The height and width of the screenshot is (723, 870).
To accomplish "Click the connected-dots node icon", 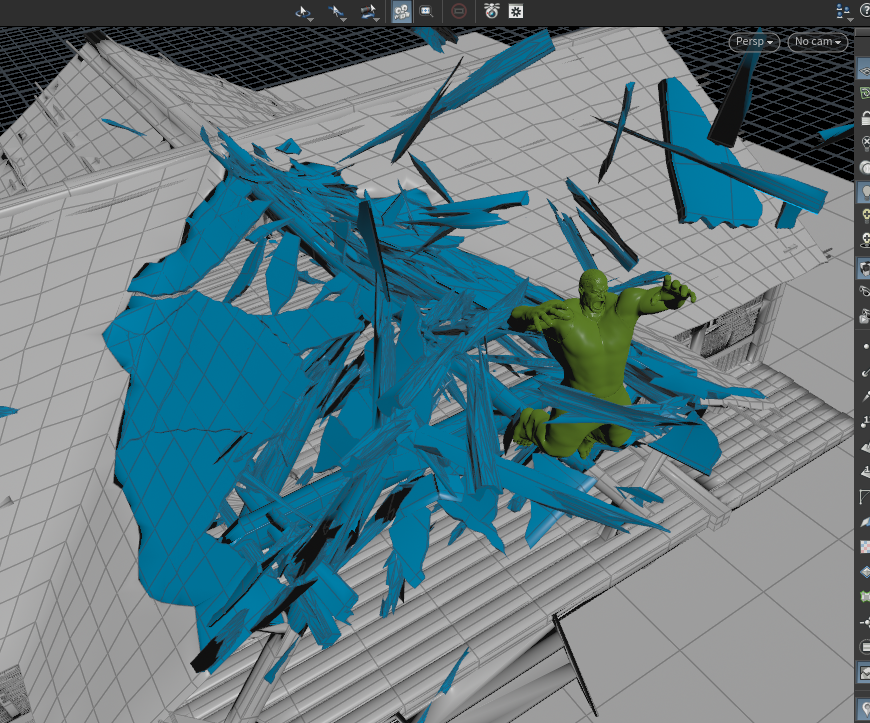I will click(x=865, y=622).
